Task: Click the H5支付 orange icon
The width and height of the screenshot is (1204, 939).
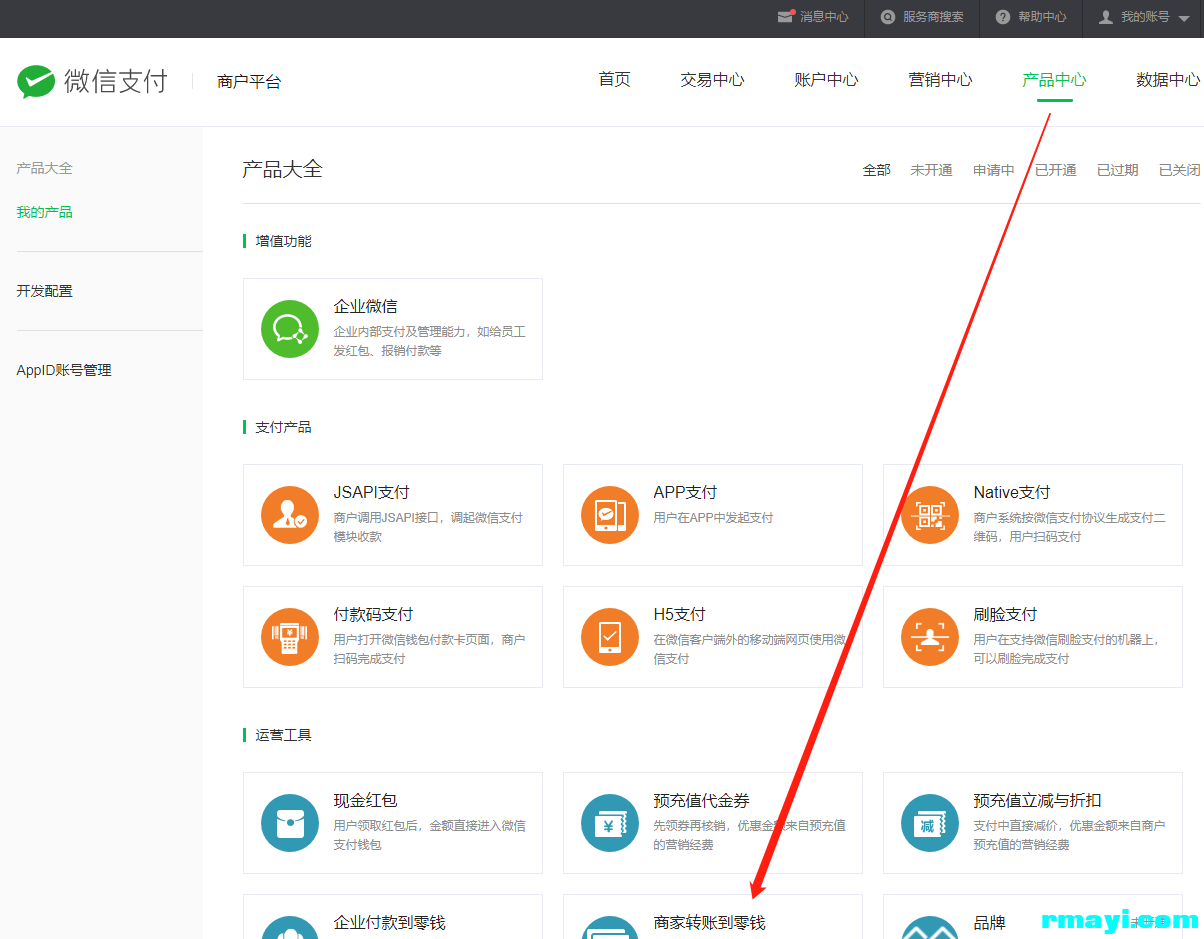Action: (610, 636)
